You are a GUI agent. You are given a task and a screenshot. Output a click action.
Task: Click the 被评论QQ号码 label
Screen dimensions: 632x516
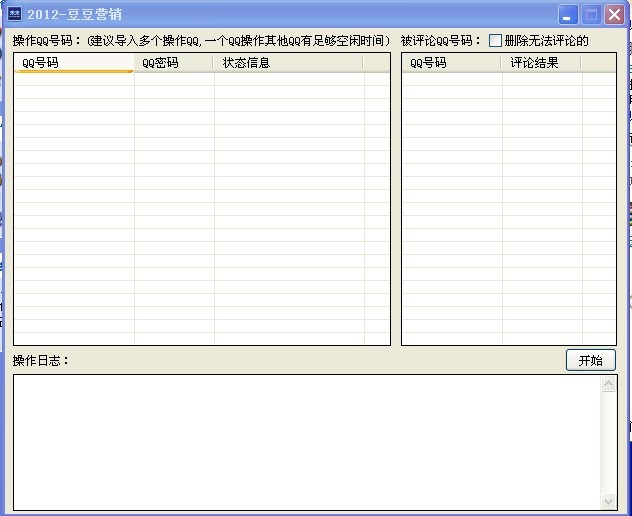pos(441,41)
